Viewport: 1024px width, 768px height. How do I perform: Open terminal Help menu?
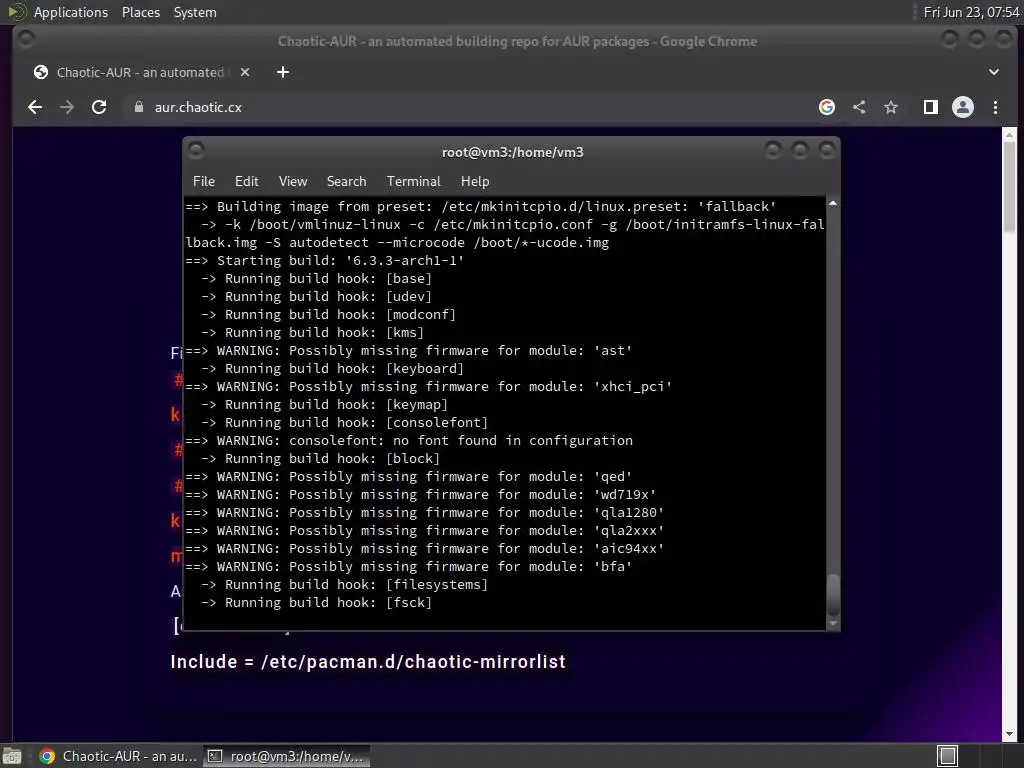pos(475,181)
